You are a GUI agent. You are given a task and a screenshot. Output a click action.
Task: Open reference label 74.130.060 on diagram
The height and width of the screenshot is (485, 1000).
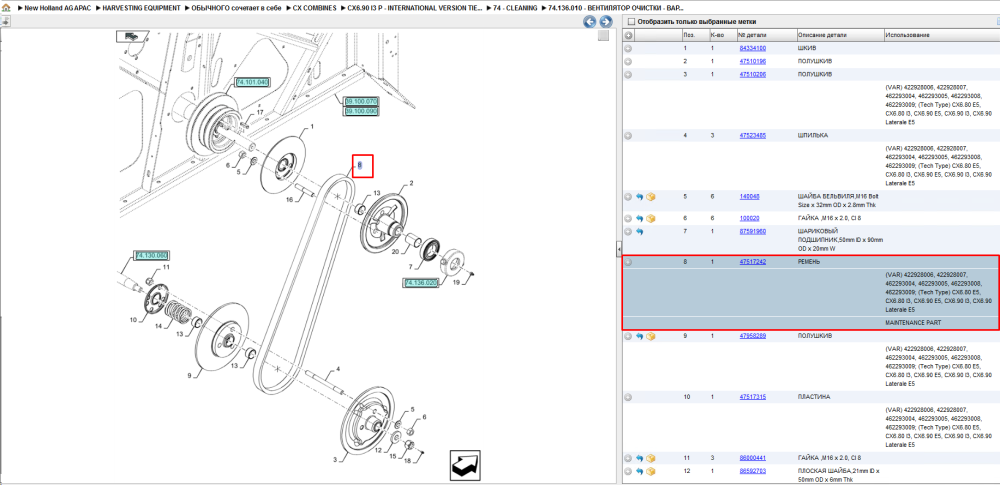pyautogui.click(x=151, y=256)
